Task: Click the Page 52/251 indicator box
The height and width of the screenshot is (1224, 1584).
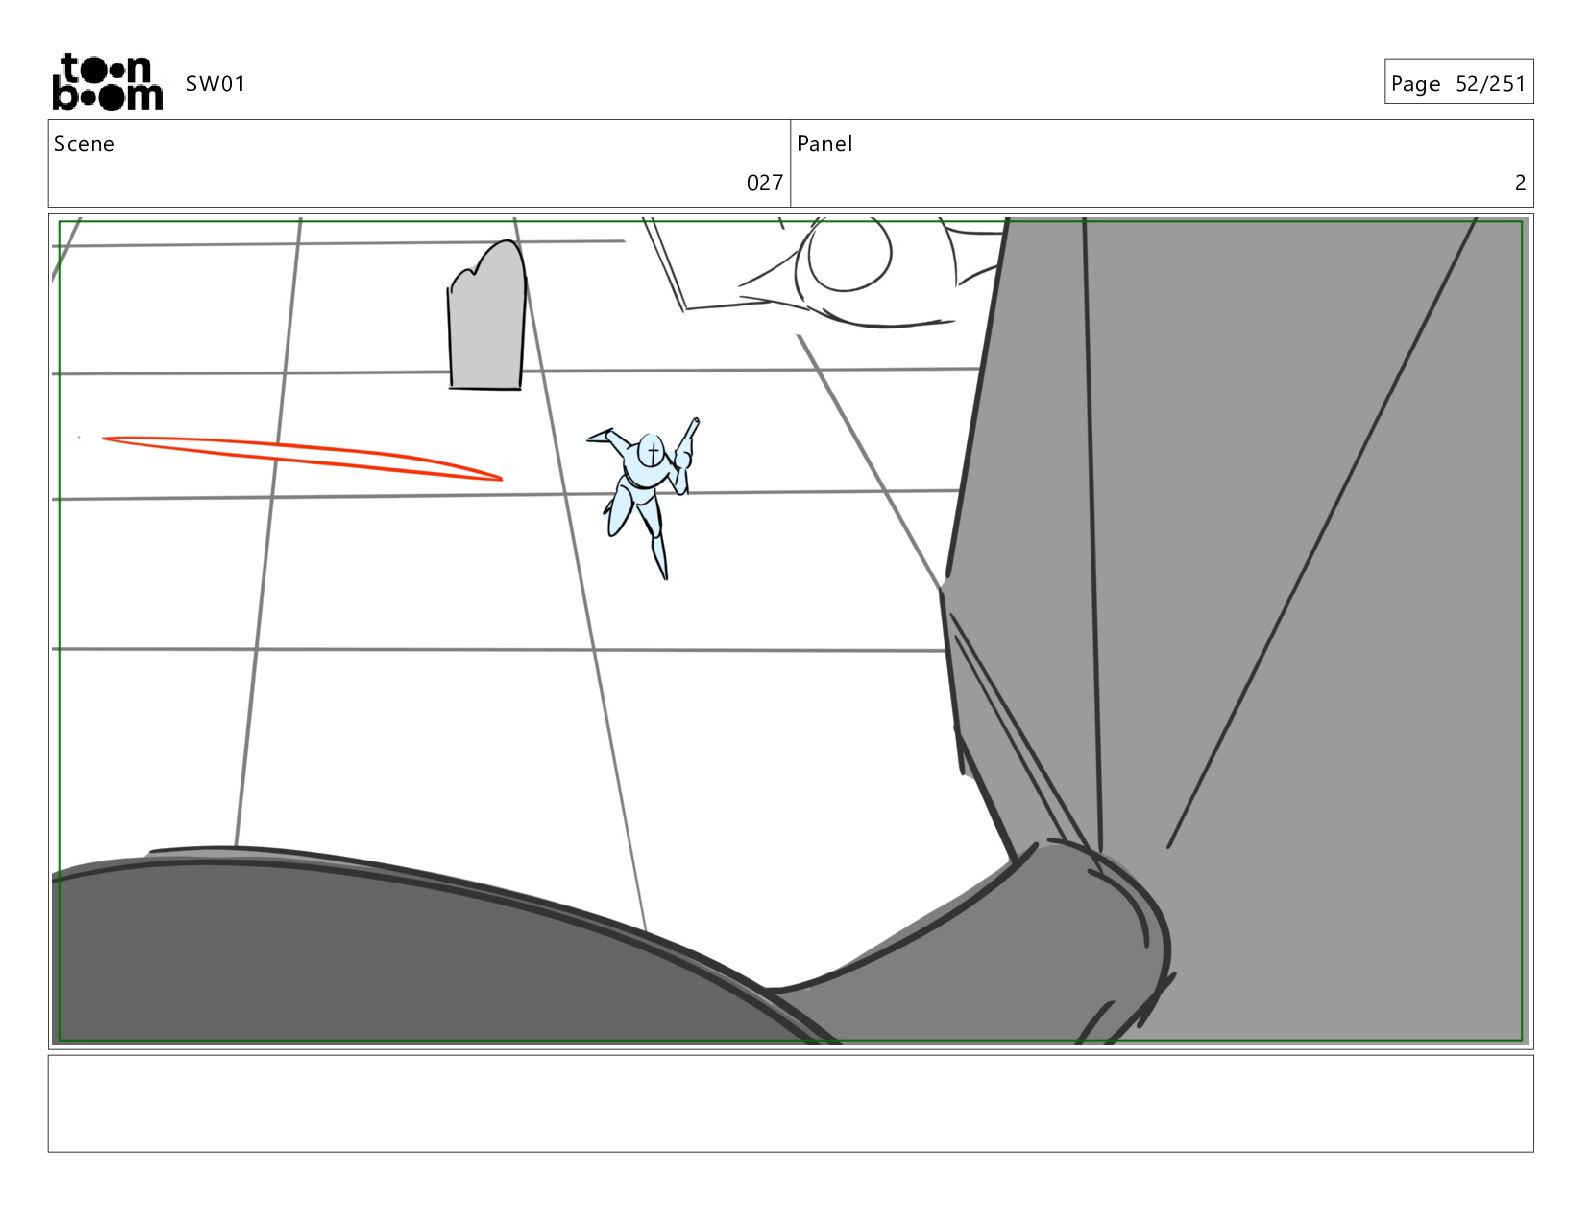Action: pyautogui.click(x=1458, y=82)
